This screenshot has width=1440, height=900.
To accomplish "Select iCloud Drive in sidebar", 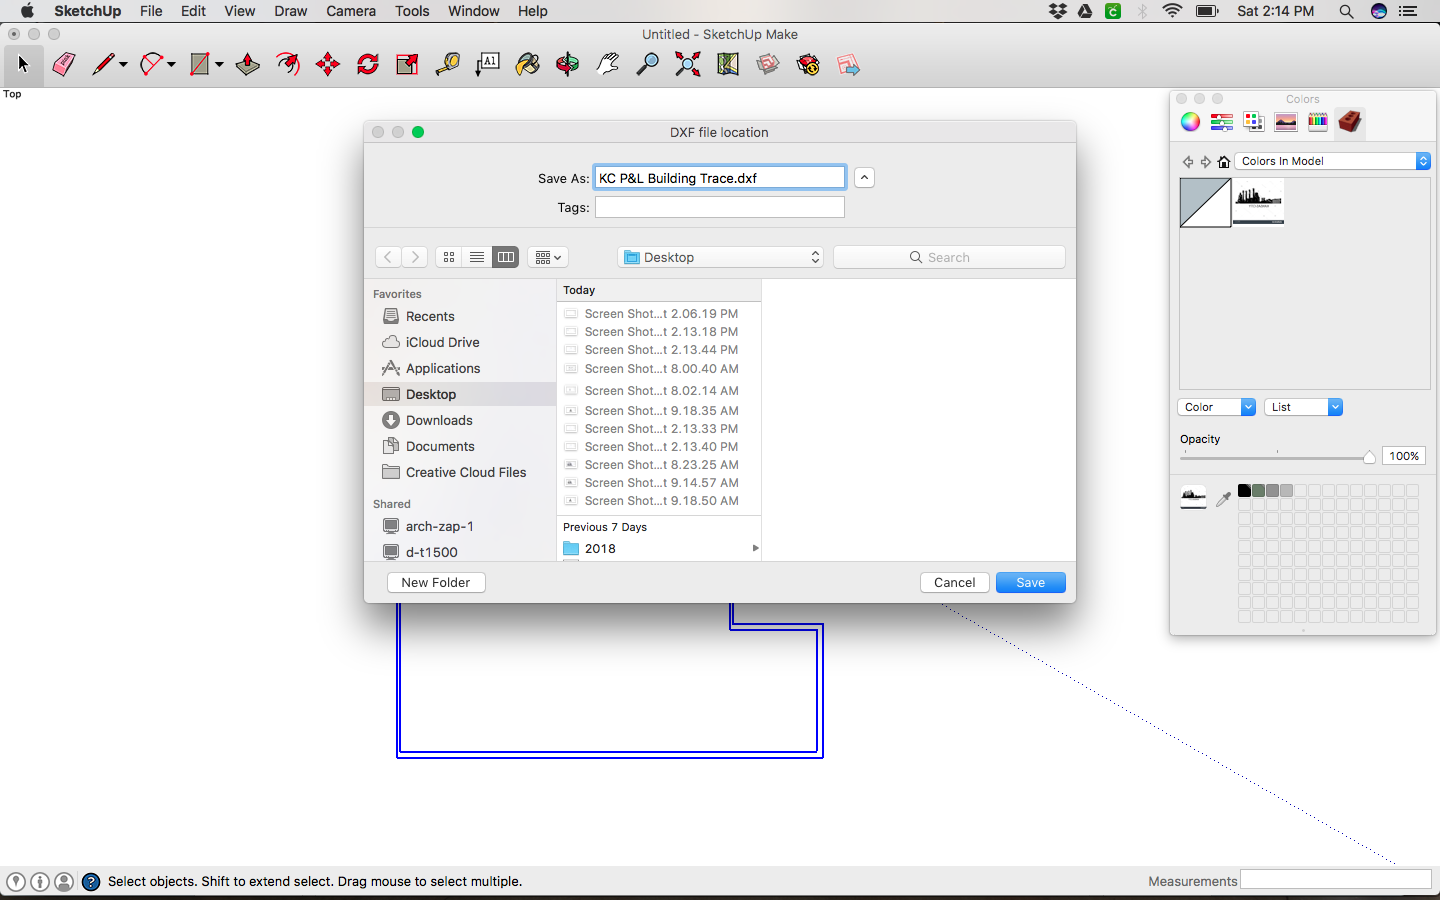I will (x=460, y=342).
